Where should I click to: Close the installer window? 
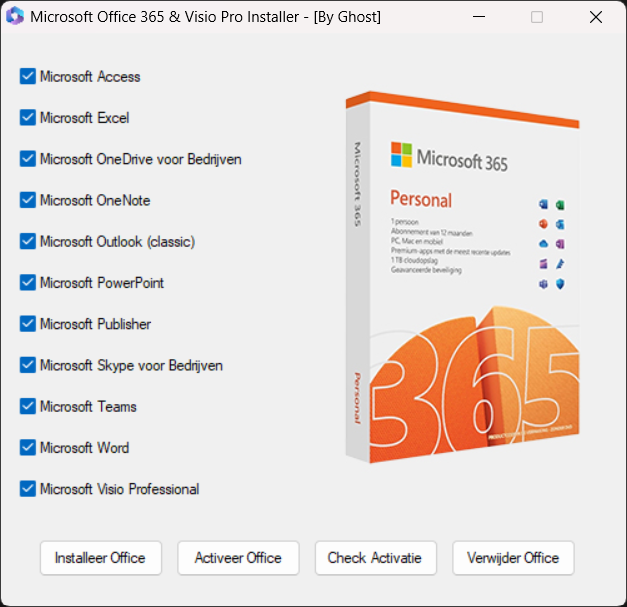click(x=596, y=17)
